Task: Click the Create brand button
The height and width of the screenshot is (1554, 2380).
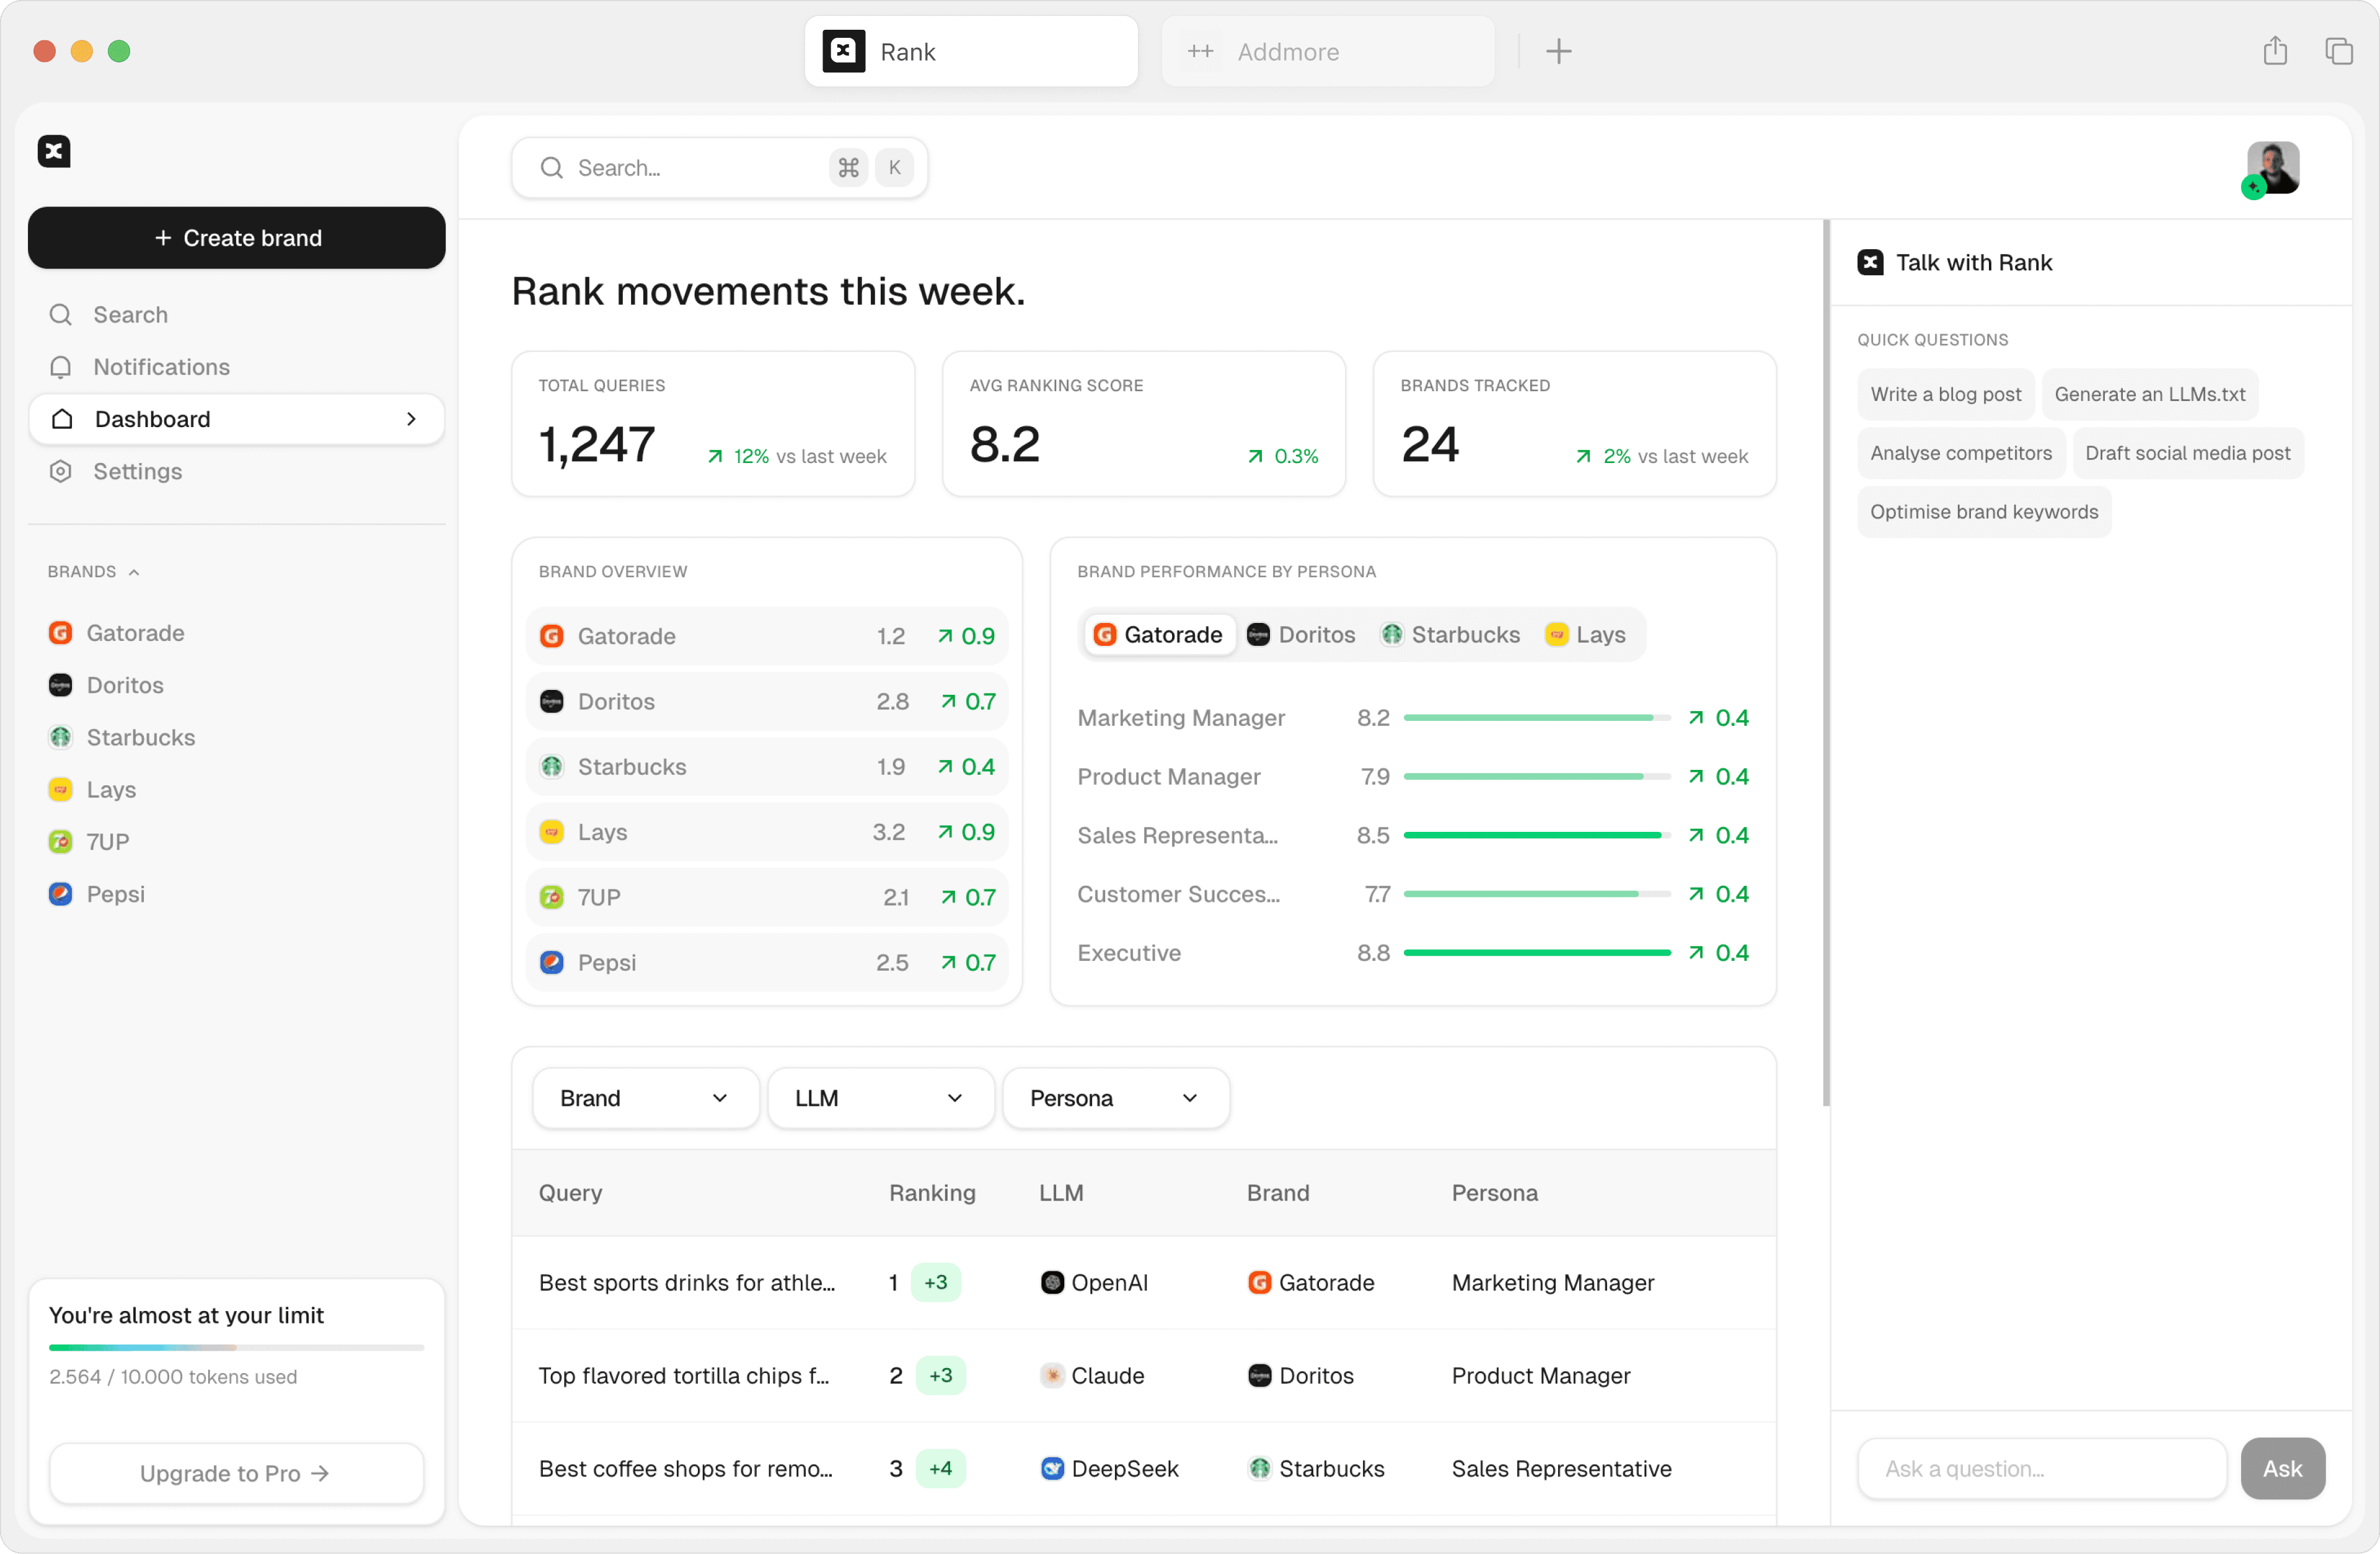Action: [236, 238]
